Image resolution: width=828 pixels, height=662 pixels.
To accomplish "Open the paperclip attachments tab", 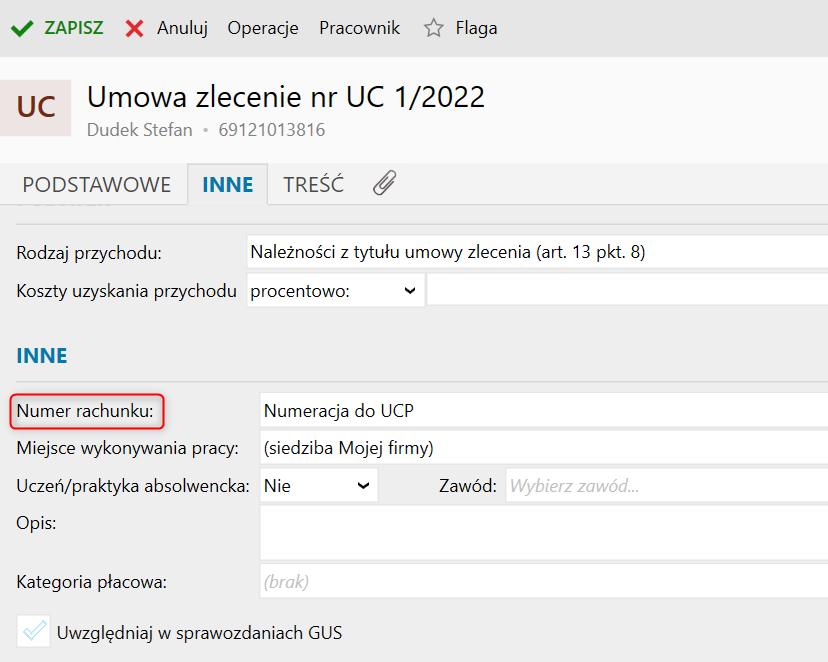I will [x=385, y=184].
